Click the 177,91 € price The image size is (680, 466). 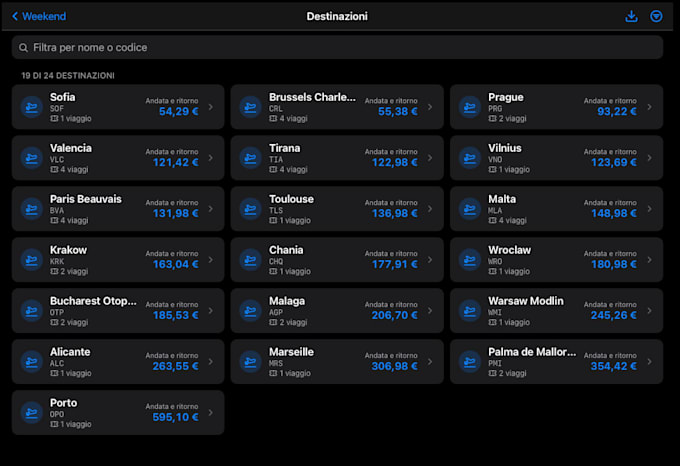395,264
